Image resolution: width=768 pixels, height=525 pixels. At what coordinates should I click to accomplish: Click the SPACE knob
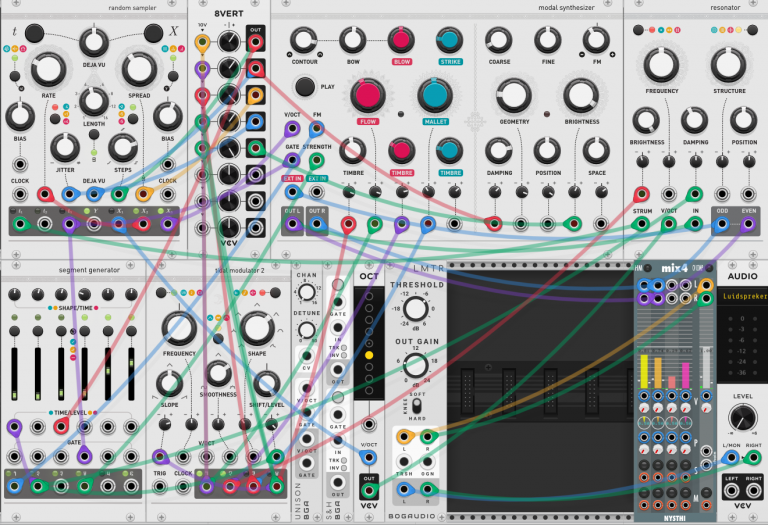pyautogui.click(x=596, y=150)
